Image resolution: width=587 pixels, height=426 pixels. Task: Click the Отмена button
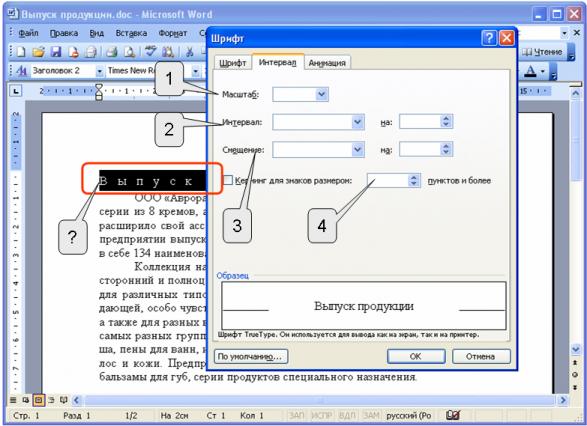(481, 356)
